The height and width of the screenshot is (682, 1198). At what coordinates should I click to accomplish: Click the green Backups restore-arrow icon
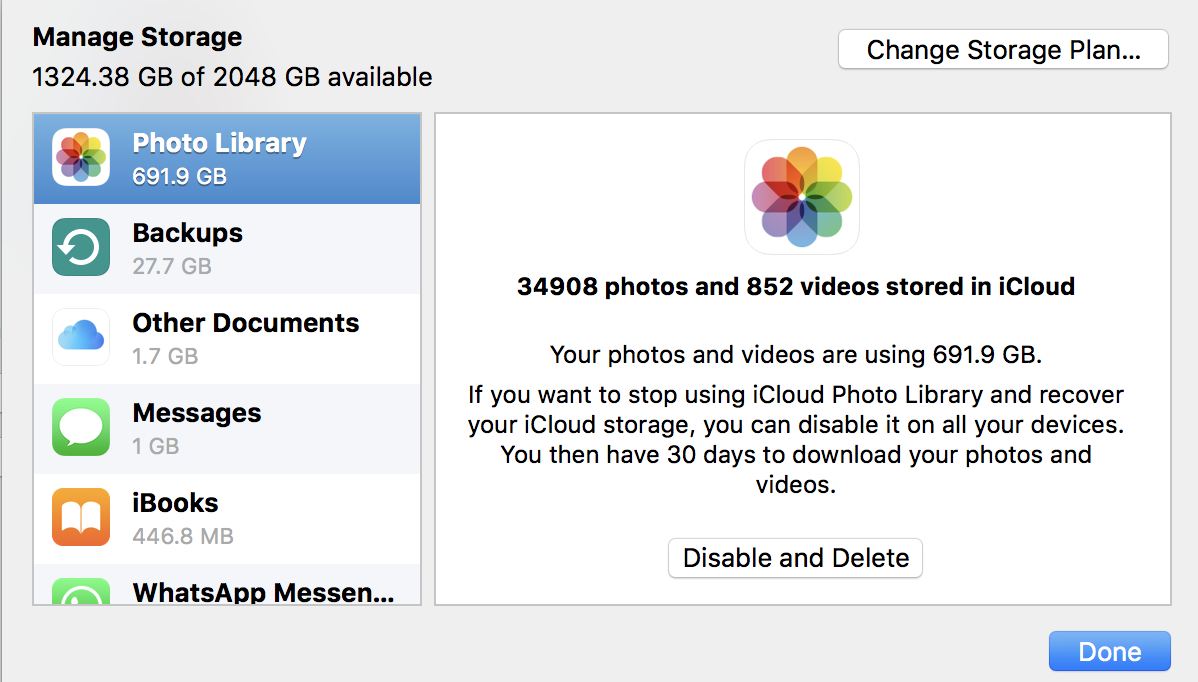point(81,247)
